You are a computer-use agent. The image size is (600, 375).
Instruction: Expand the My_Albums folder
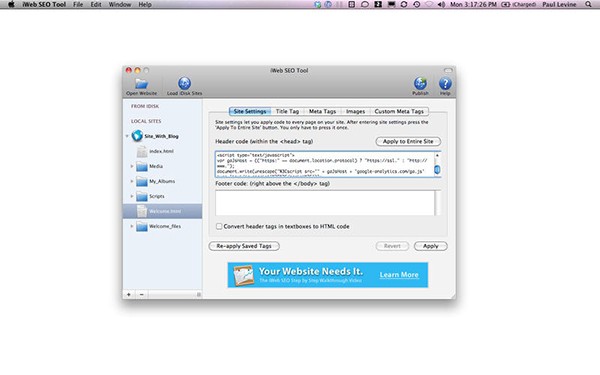pyautogui.click(x=132, y=181)
